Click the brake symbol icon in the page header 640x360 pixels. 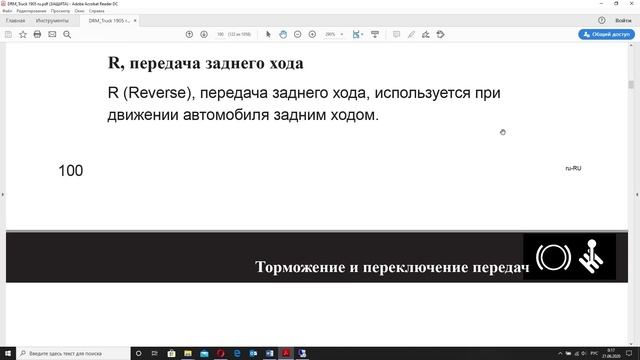coord(553,257)
